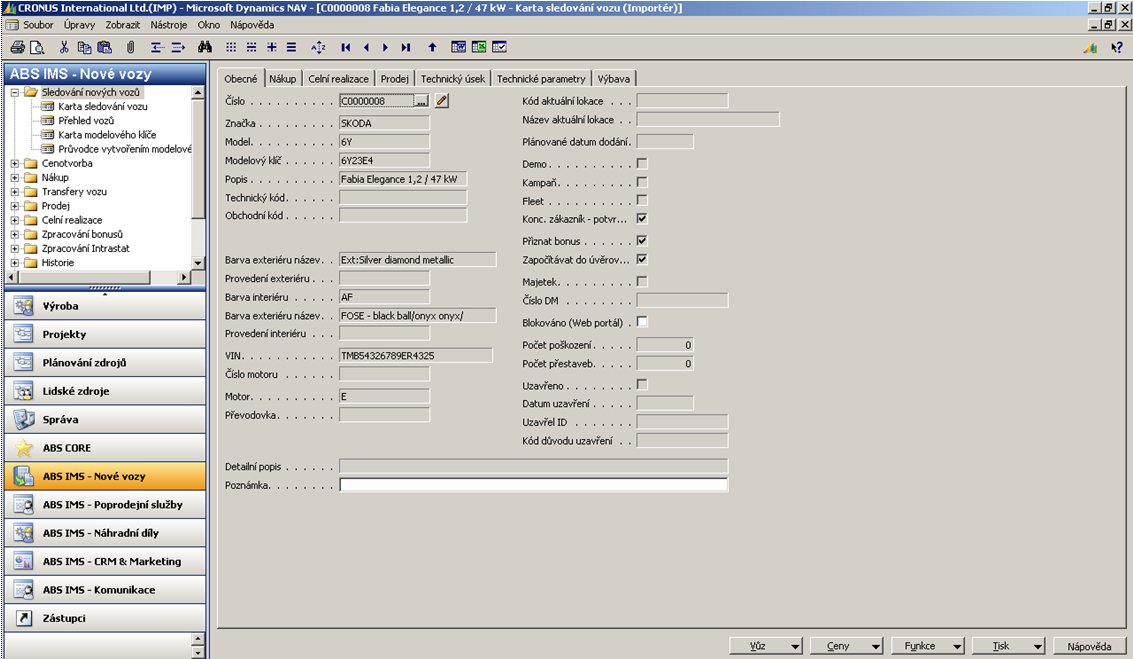Click the paperclip Links icon
The height and width of the screenshot is (659, 1133).
(x=131, y=48)
